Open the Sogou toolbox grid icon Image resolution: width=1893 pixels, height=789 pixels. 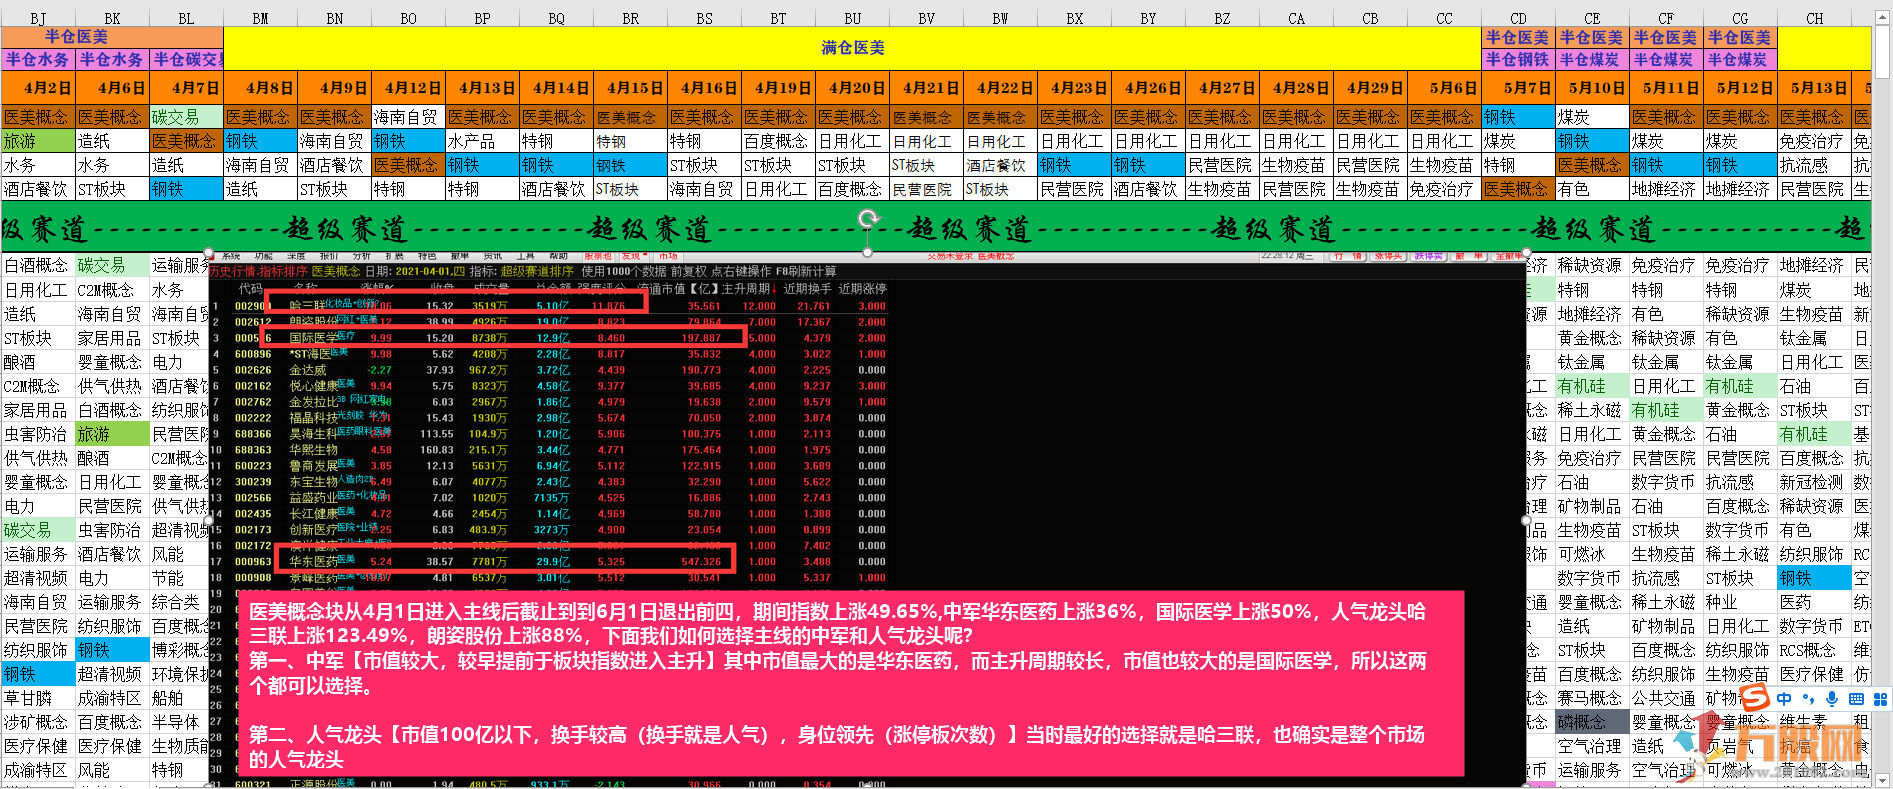coord(1880,699)
